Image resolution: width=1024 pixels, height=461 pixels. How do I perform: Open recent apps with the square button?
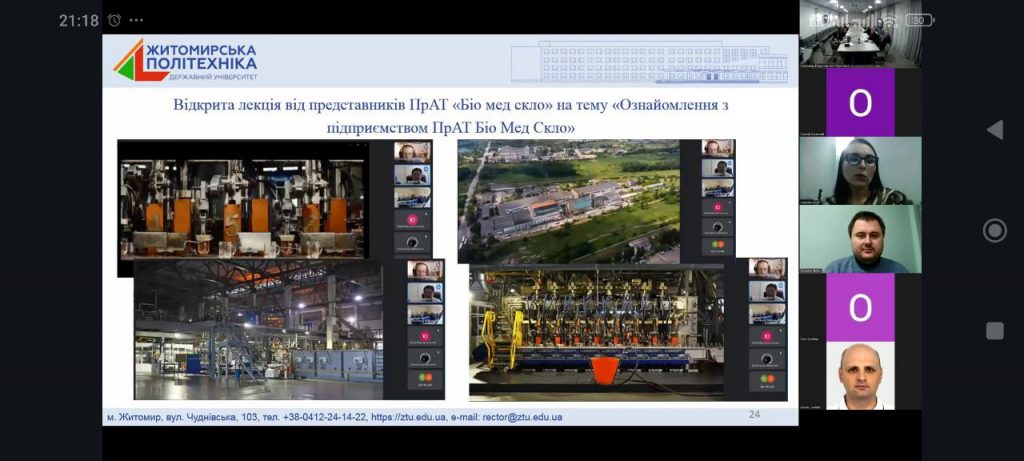pyautogui.click(x=994, y=331)
